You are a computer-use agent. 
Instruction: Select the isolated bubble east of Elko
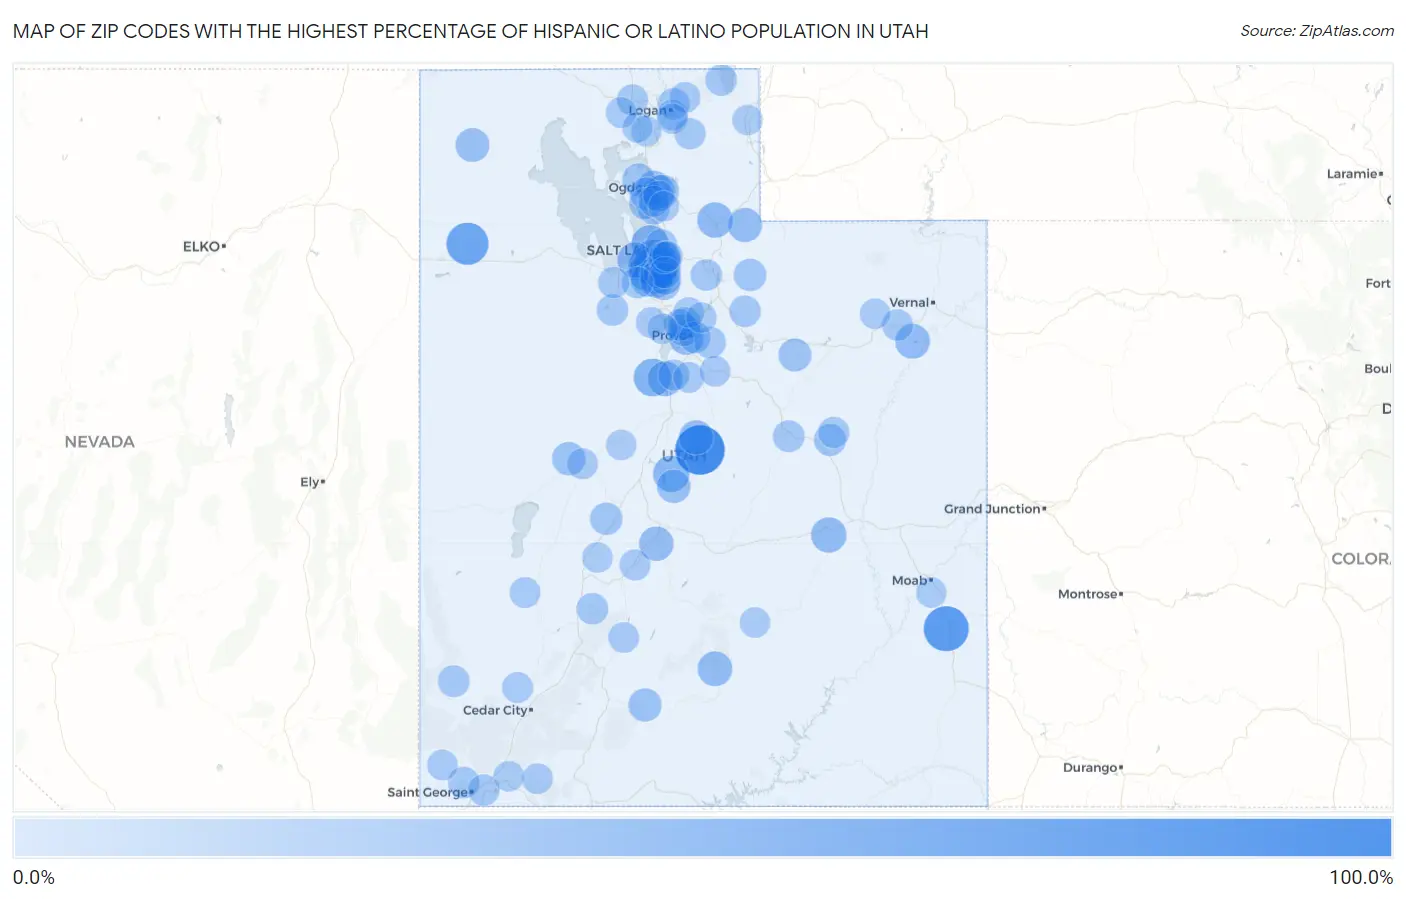click(x=467, y=244)
